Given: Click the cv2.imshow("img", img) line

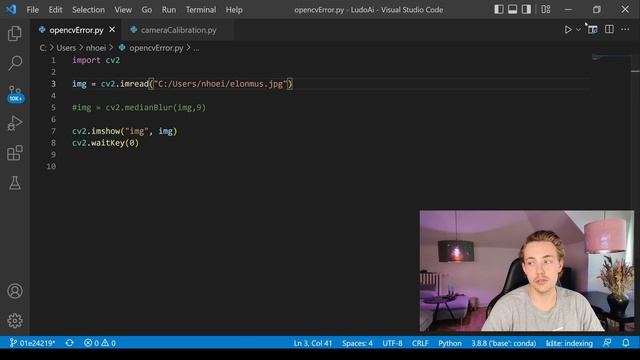Looking at the screenshot, I should click(x=124, y=131).
